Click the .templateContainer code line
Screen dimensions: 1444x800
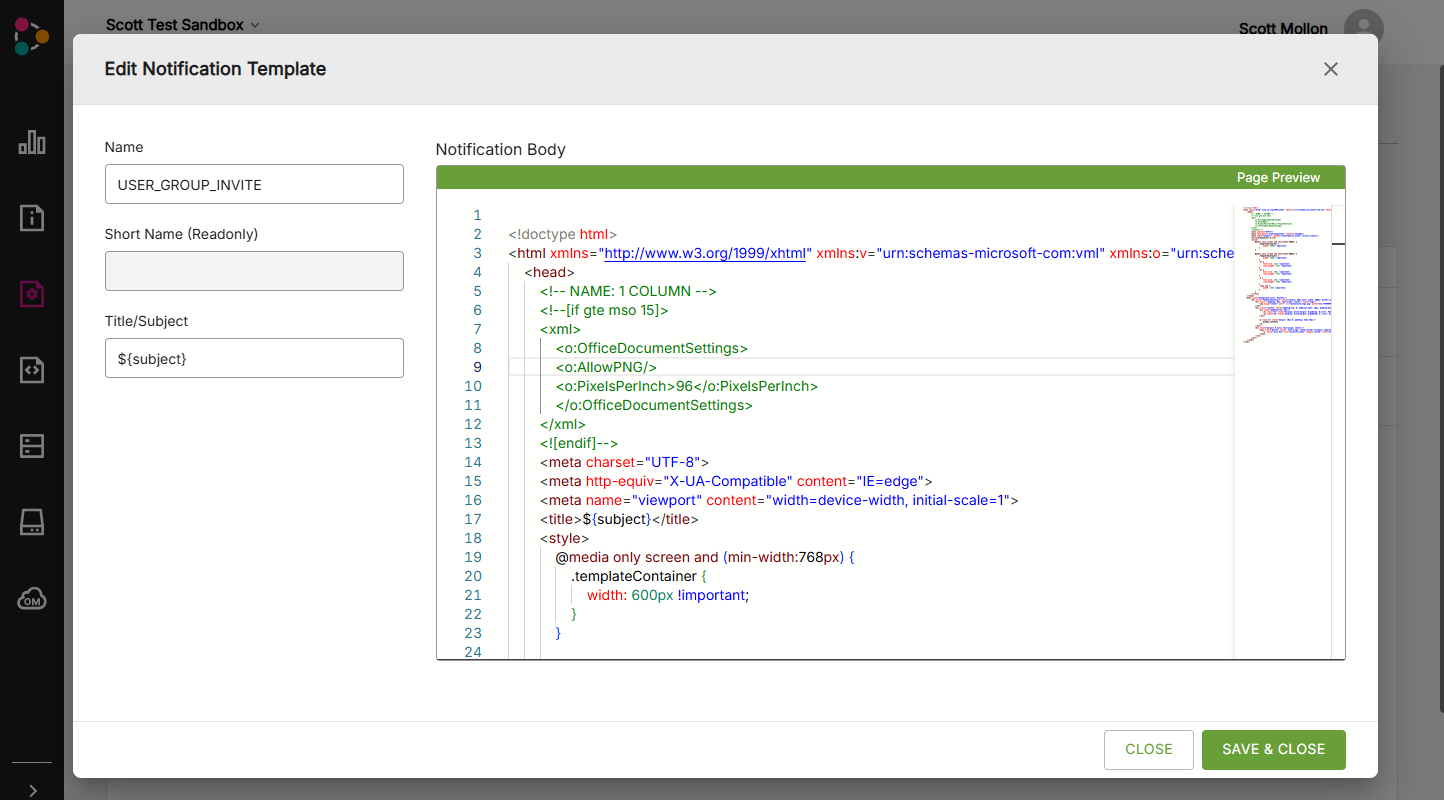coord(639,576)
